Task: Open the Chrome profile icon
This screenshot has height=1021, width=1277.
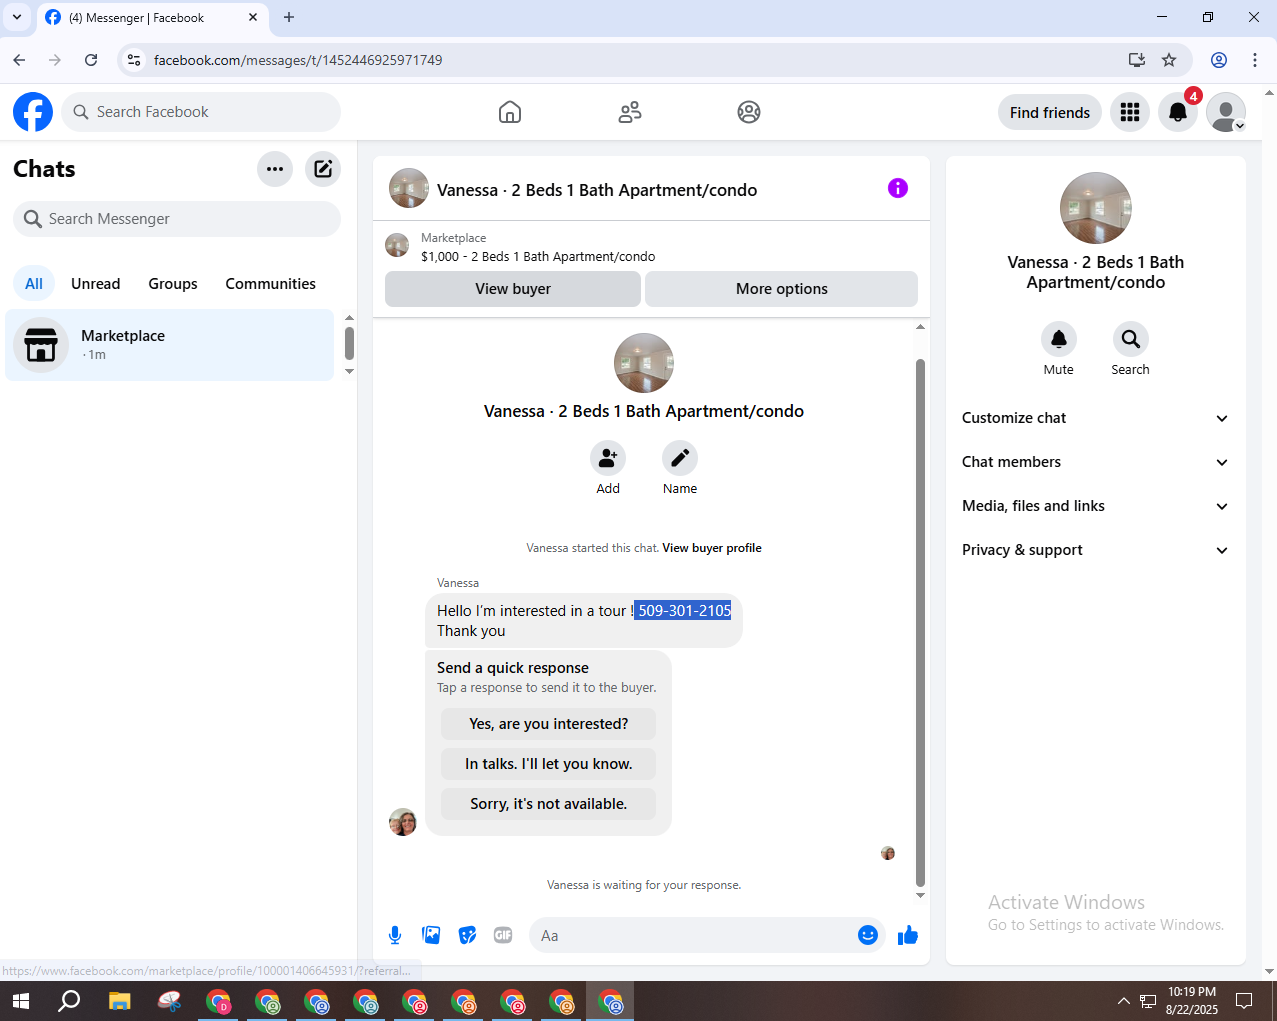Action: click(1219, 60)
